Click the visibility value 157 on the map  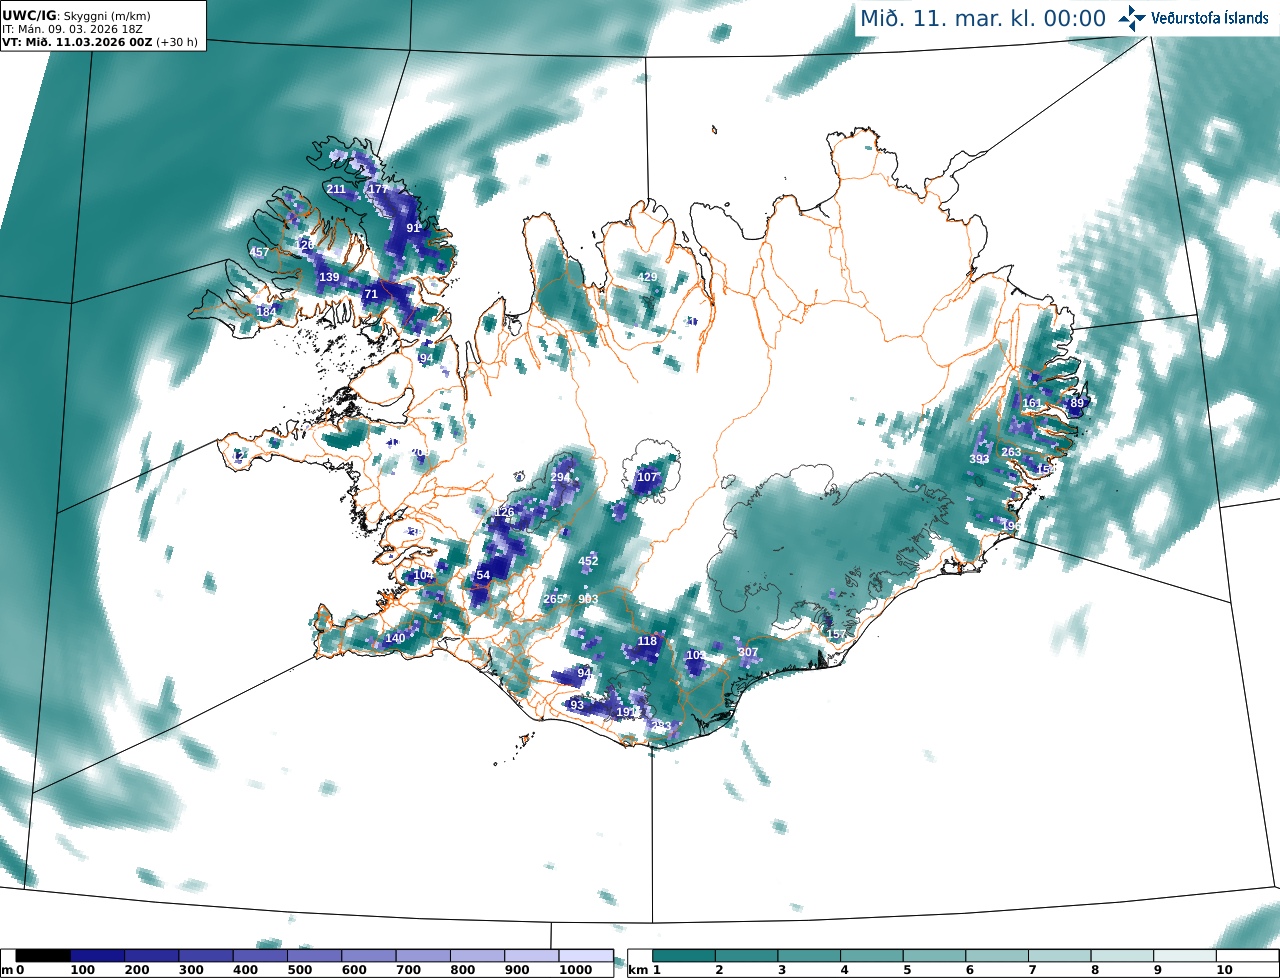[836, 635]
